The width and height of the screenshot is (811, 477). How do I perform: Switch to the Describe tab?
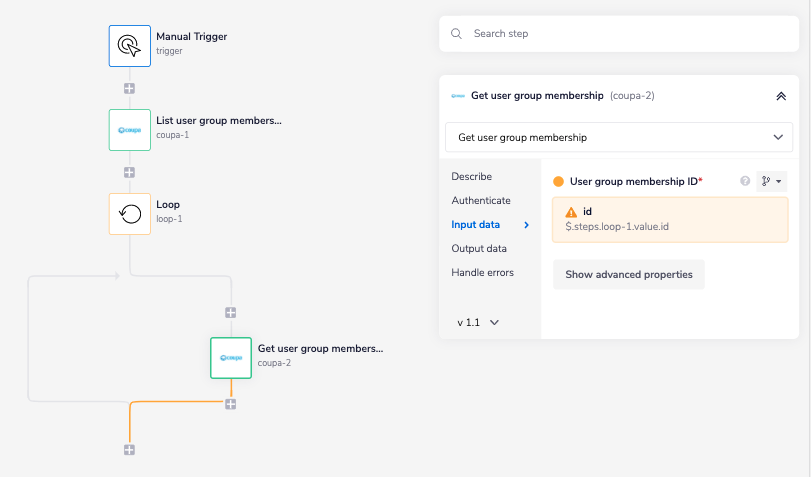(471, 176)
